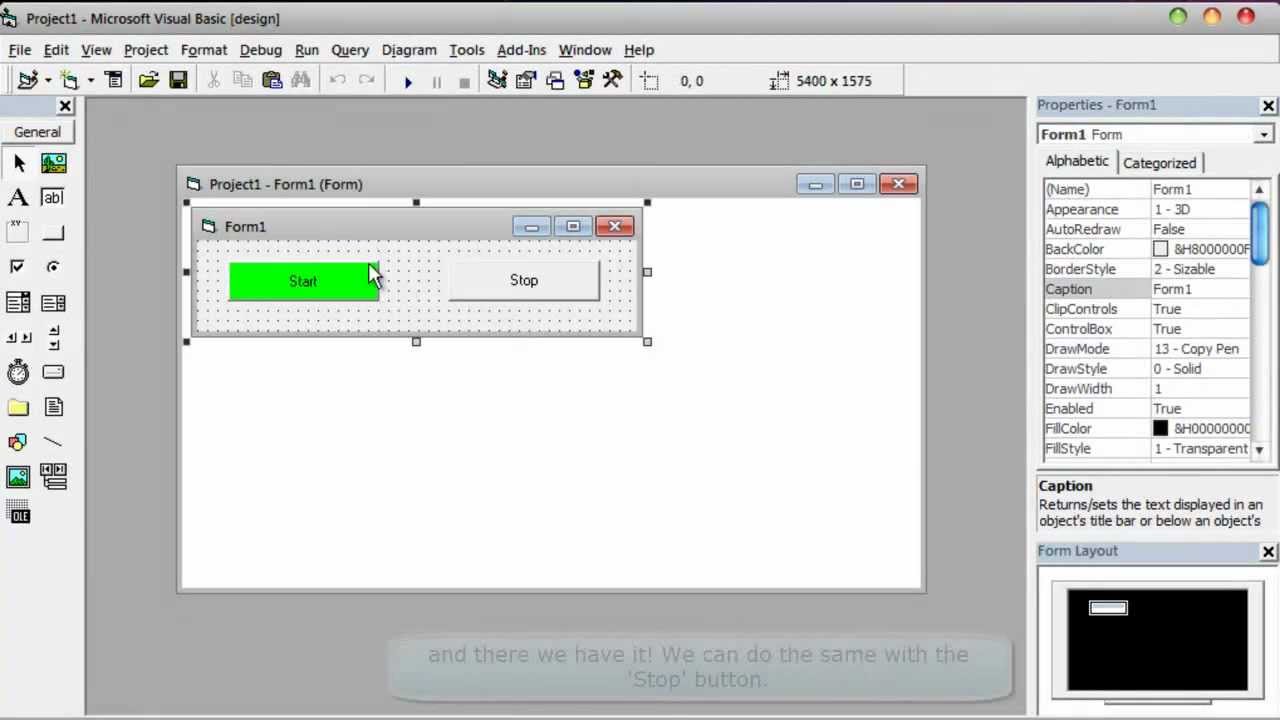
Task: Expand the Add Form dropdown arrow
Action: (x=90, y=81)
